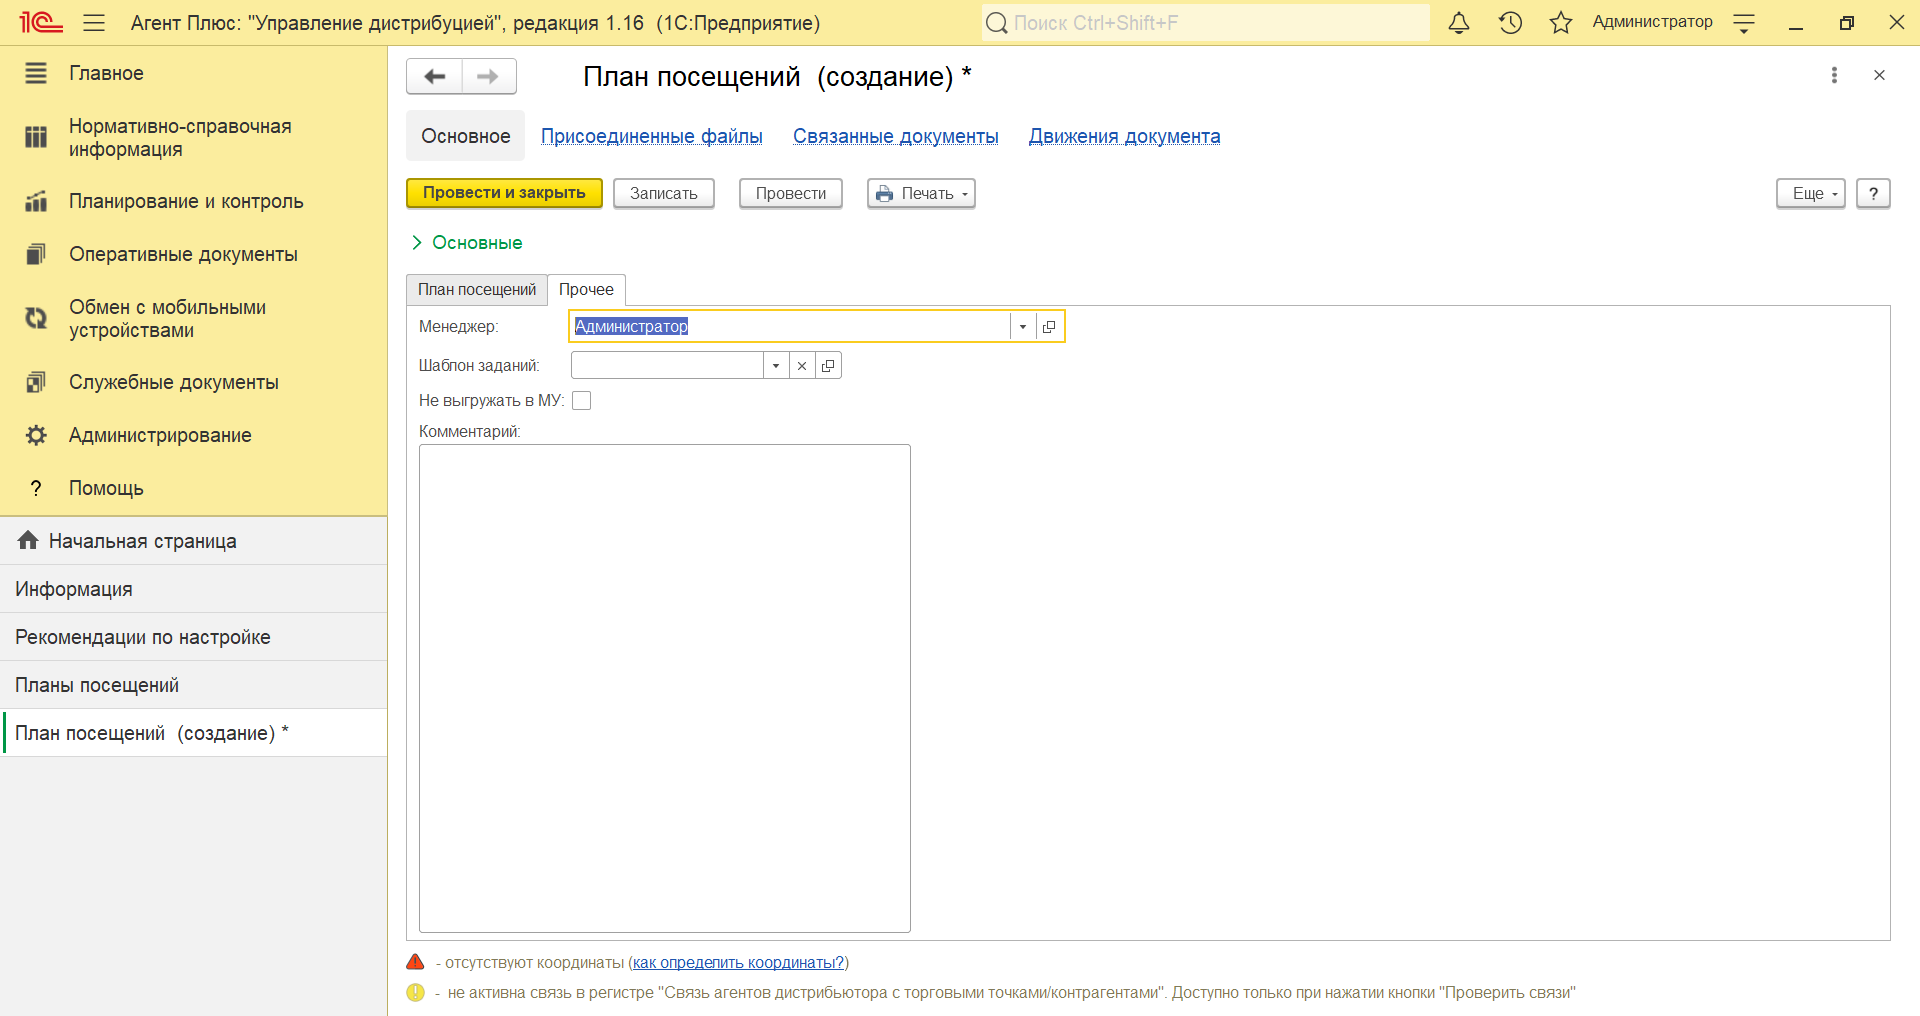Open как определить координаты link
1920x1016 pixels.
pos(739,962)
